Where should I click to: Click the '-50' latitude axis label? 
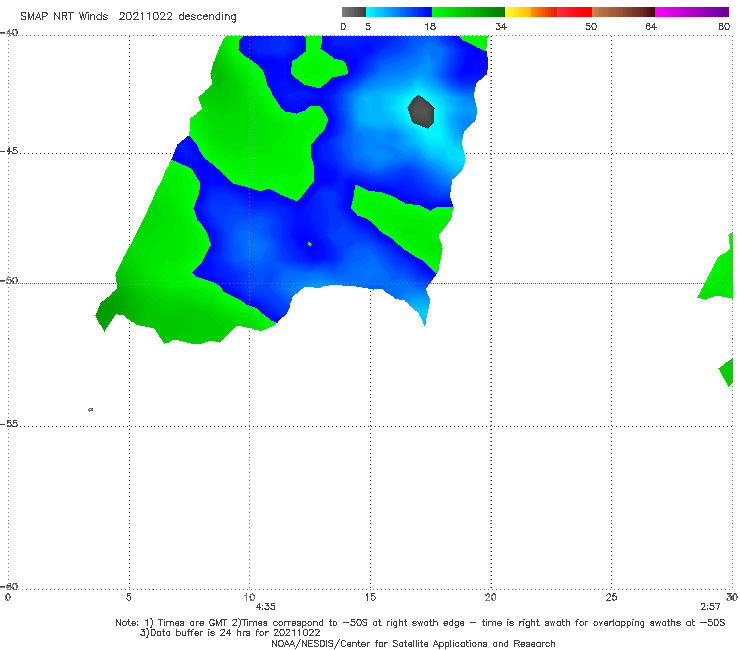click(x=9, y=280)
